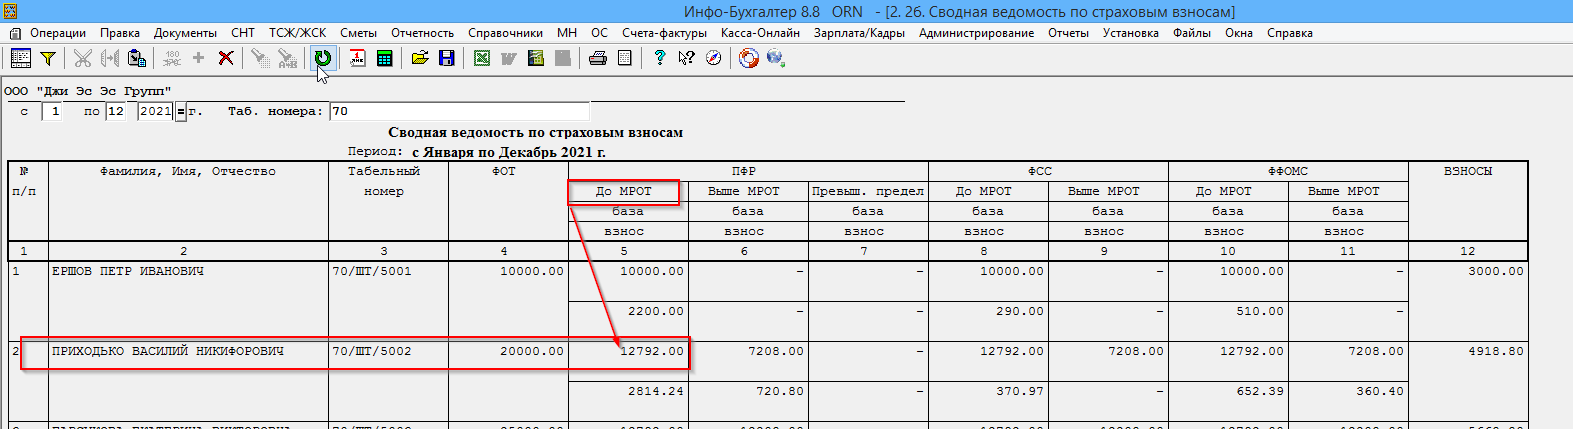Screen dimensions: 1573x429
Task: Click the yellow filter funnel icon
Action: click(x=47, y=58)
